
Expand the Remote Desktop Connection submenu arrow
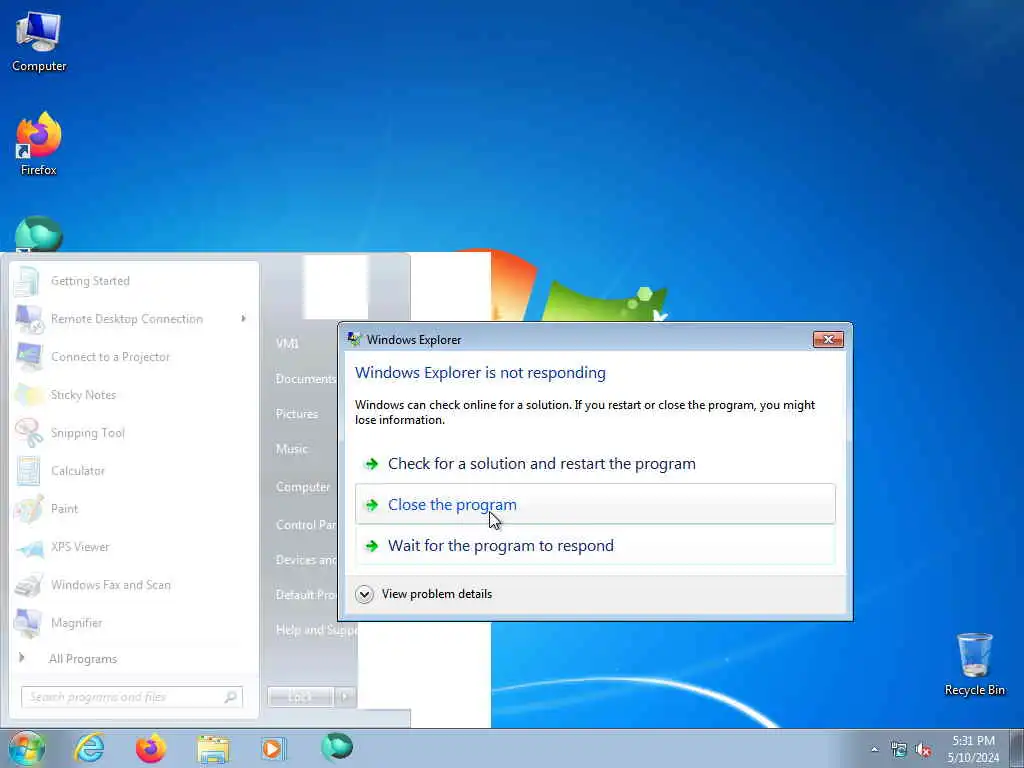pos(243,319)
